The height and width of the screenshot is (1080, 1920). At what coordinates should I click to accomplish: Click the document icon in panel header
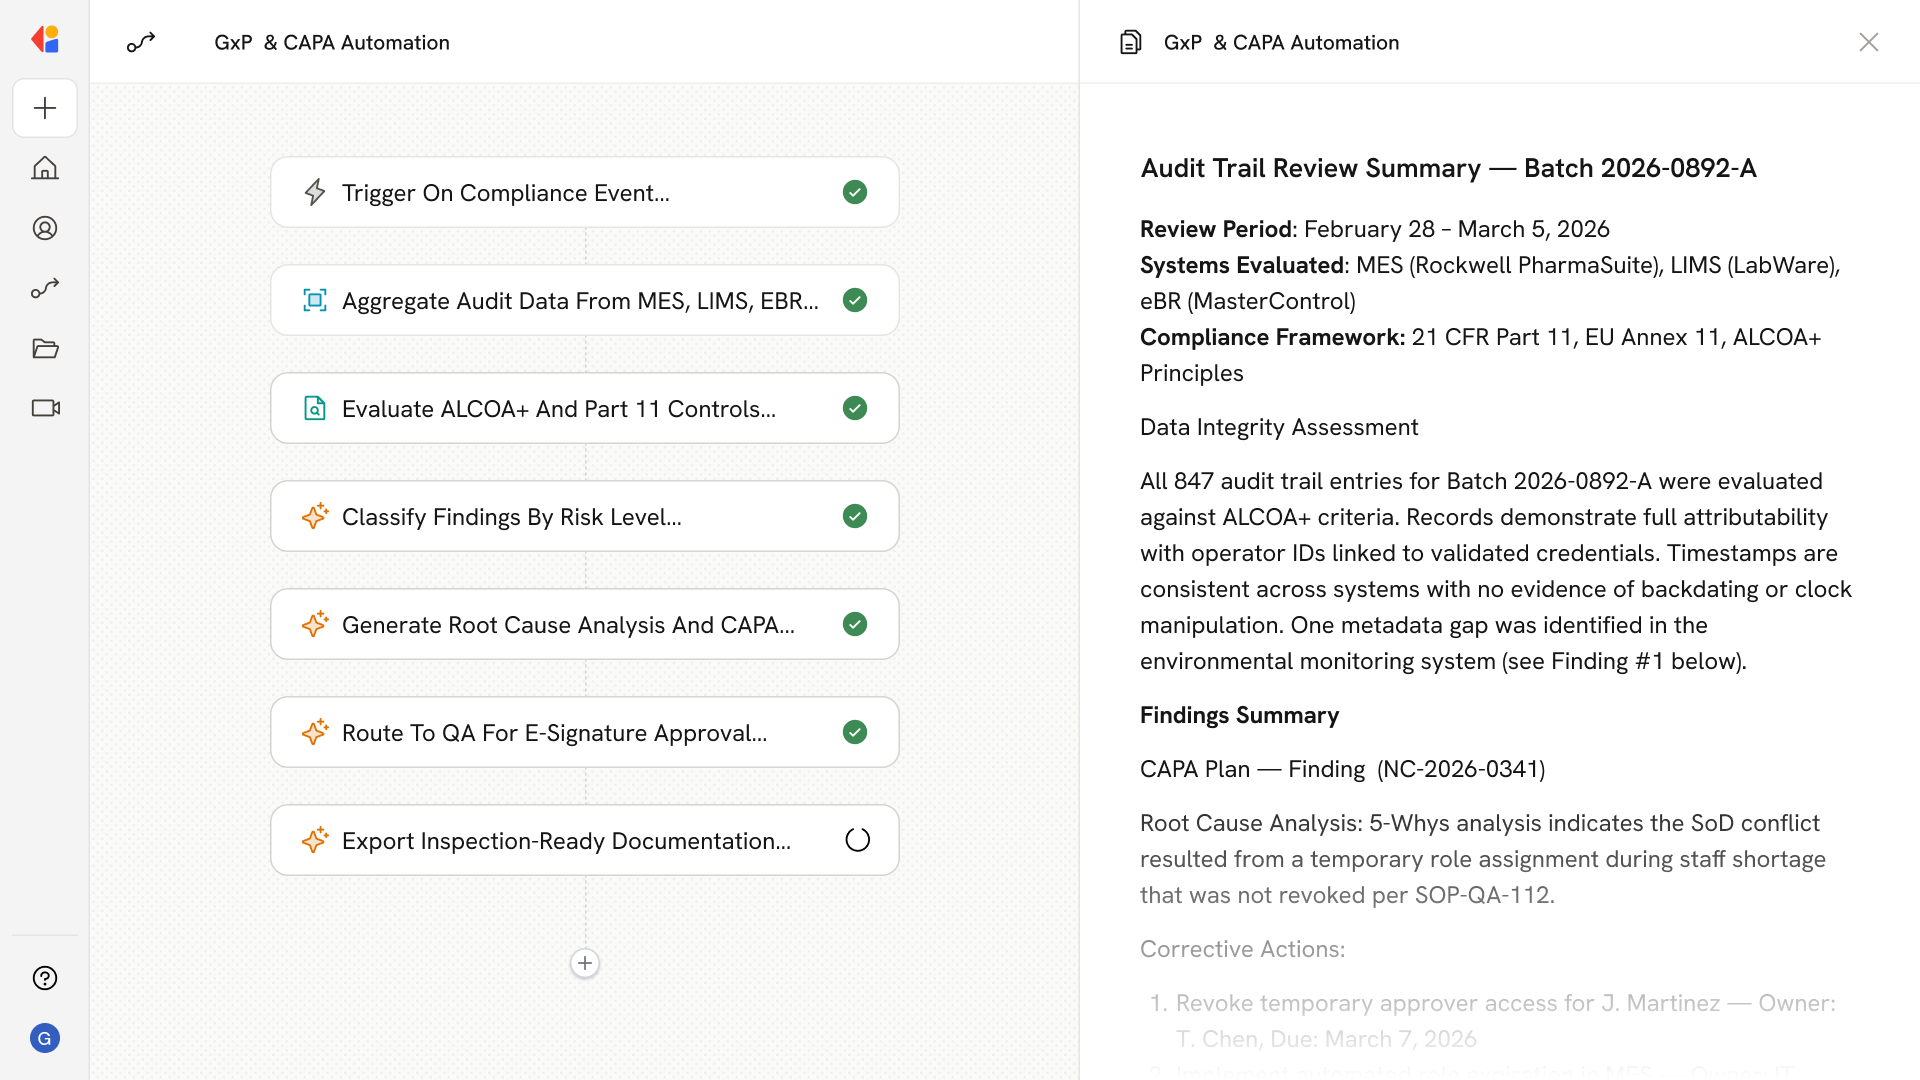click(x=1130, y=42)
